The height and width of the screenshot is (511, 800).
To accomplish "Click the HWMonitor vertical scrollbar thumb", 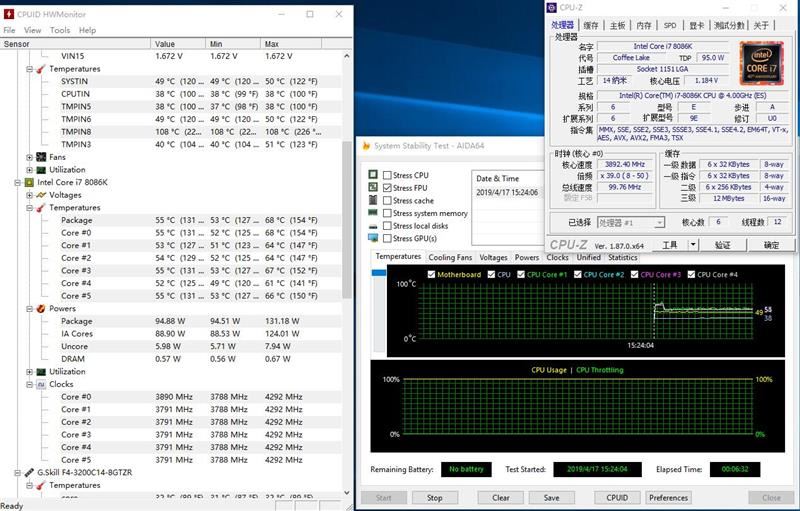I will pyautogui.click(x=347, y=220).
